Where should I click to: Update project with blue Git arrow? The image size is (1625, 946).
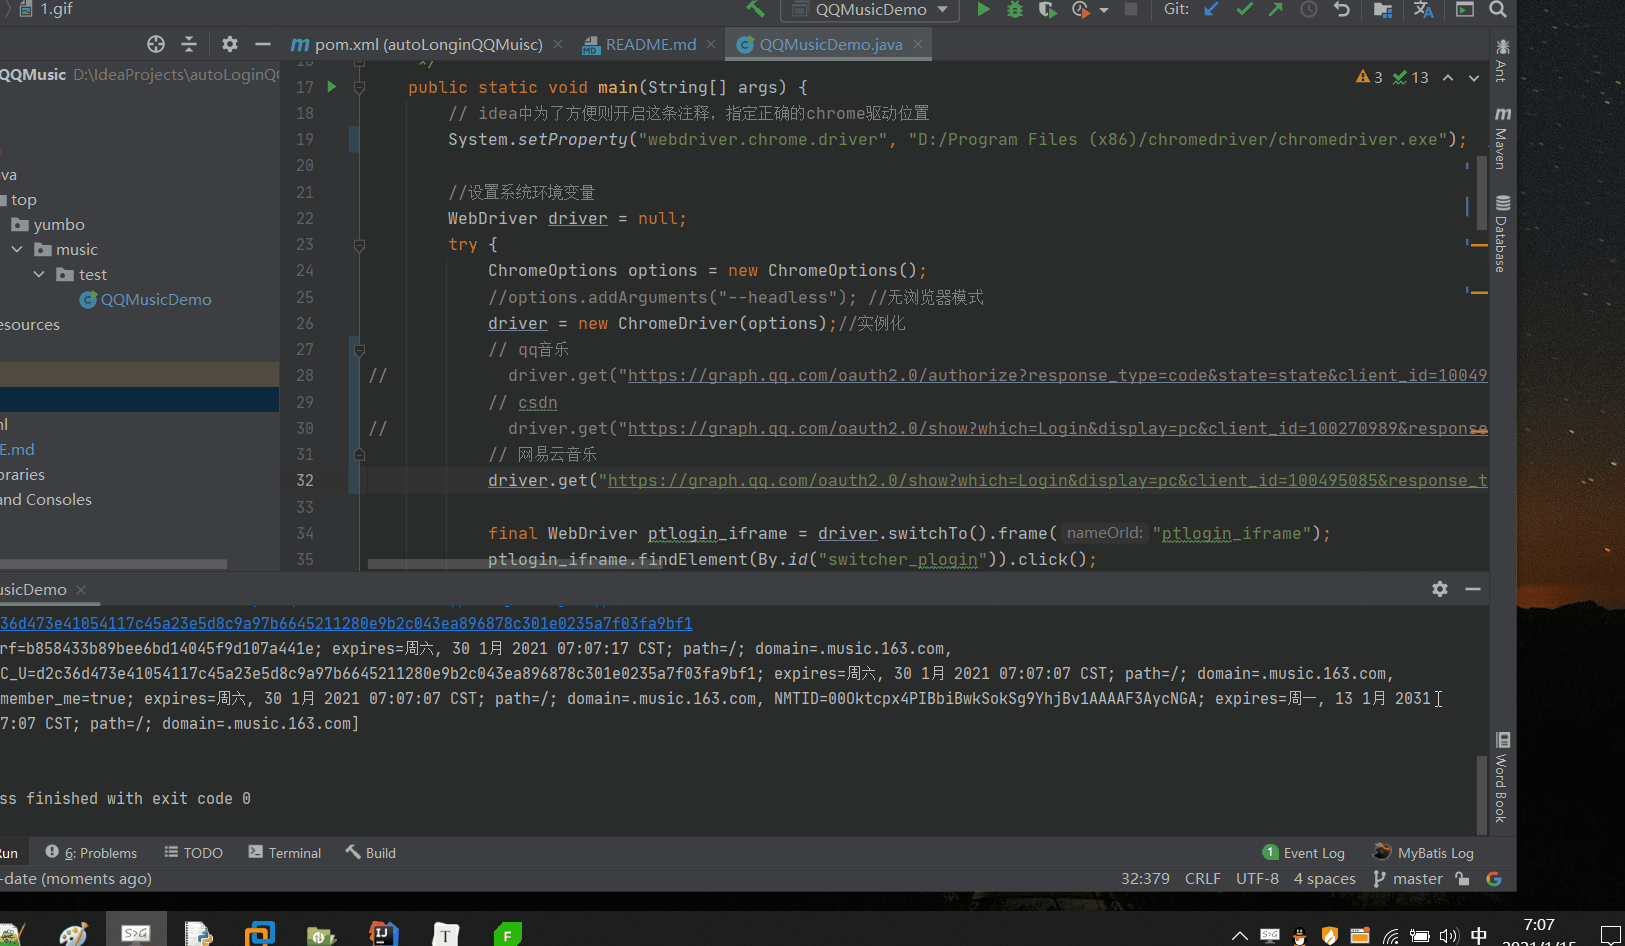click(1212, 9)
